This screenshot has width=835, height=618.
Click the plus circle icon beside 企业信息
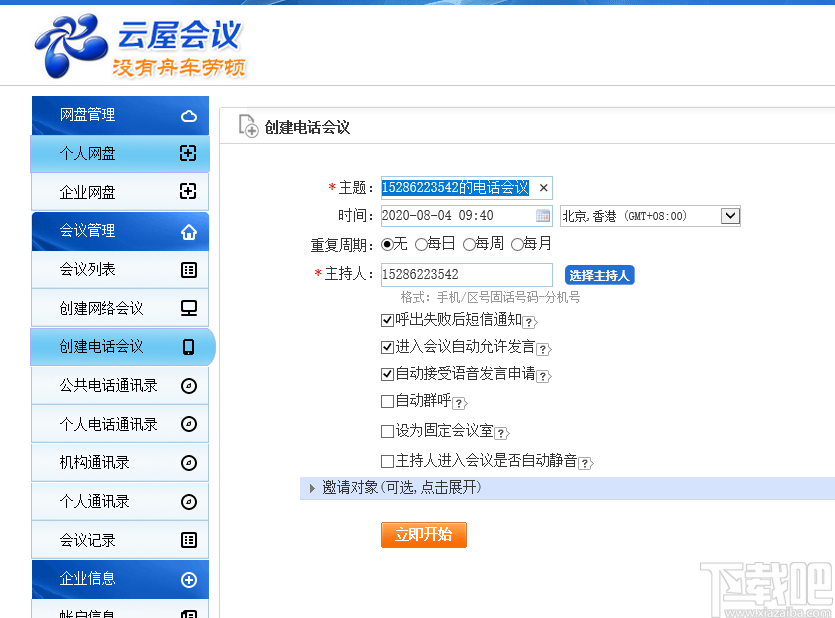click(189, 580)
